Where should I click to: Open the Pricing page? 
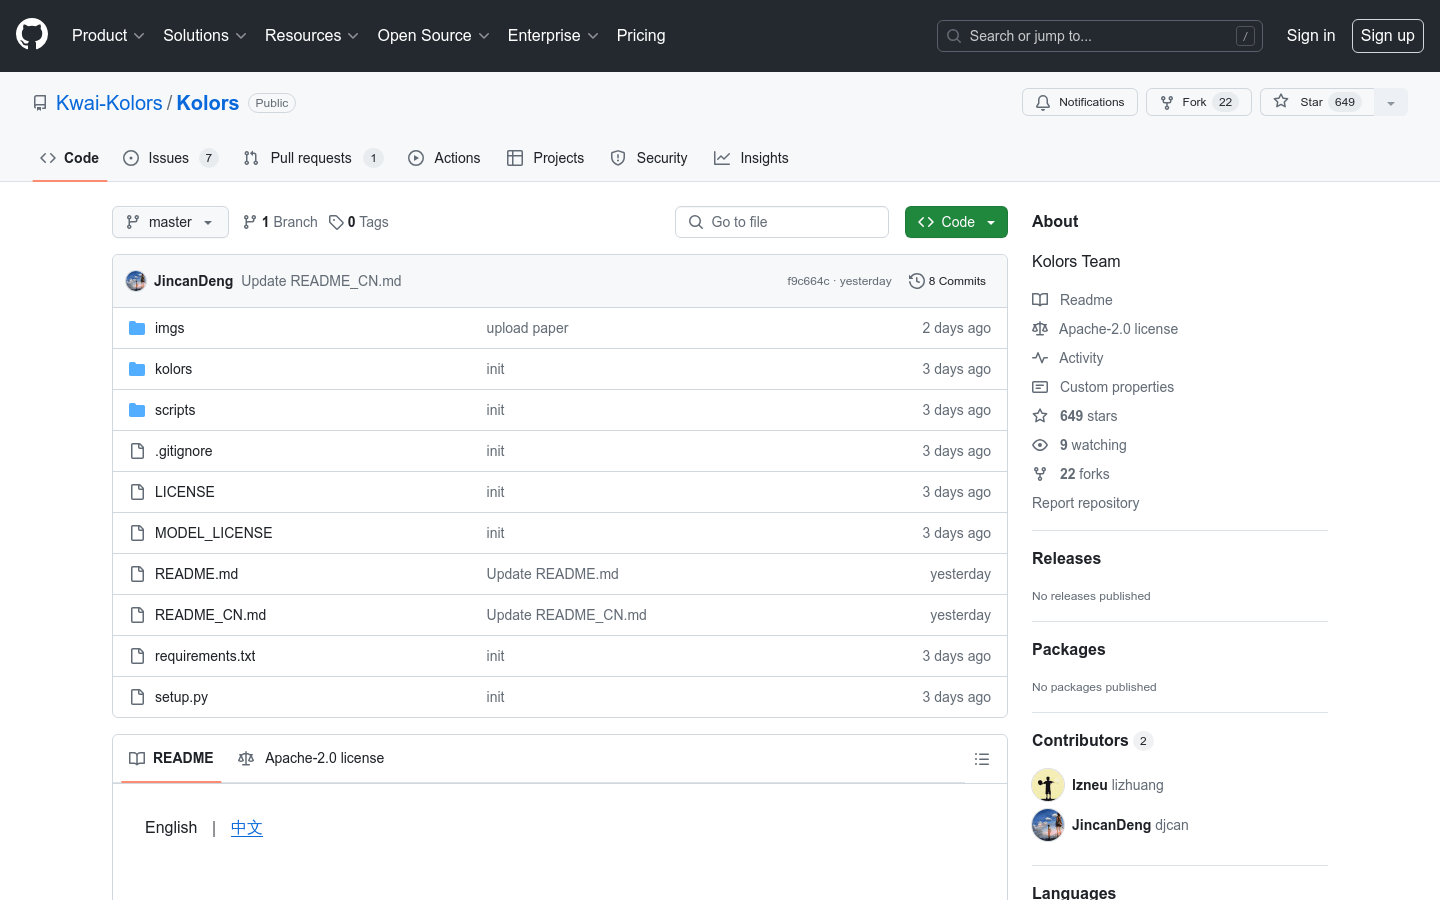click(x=641, y=35)
